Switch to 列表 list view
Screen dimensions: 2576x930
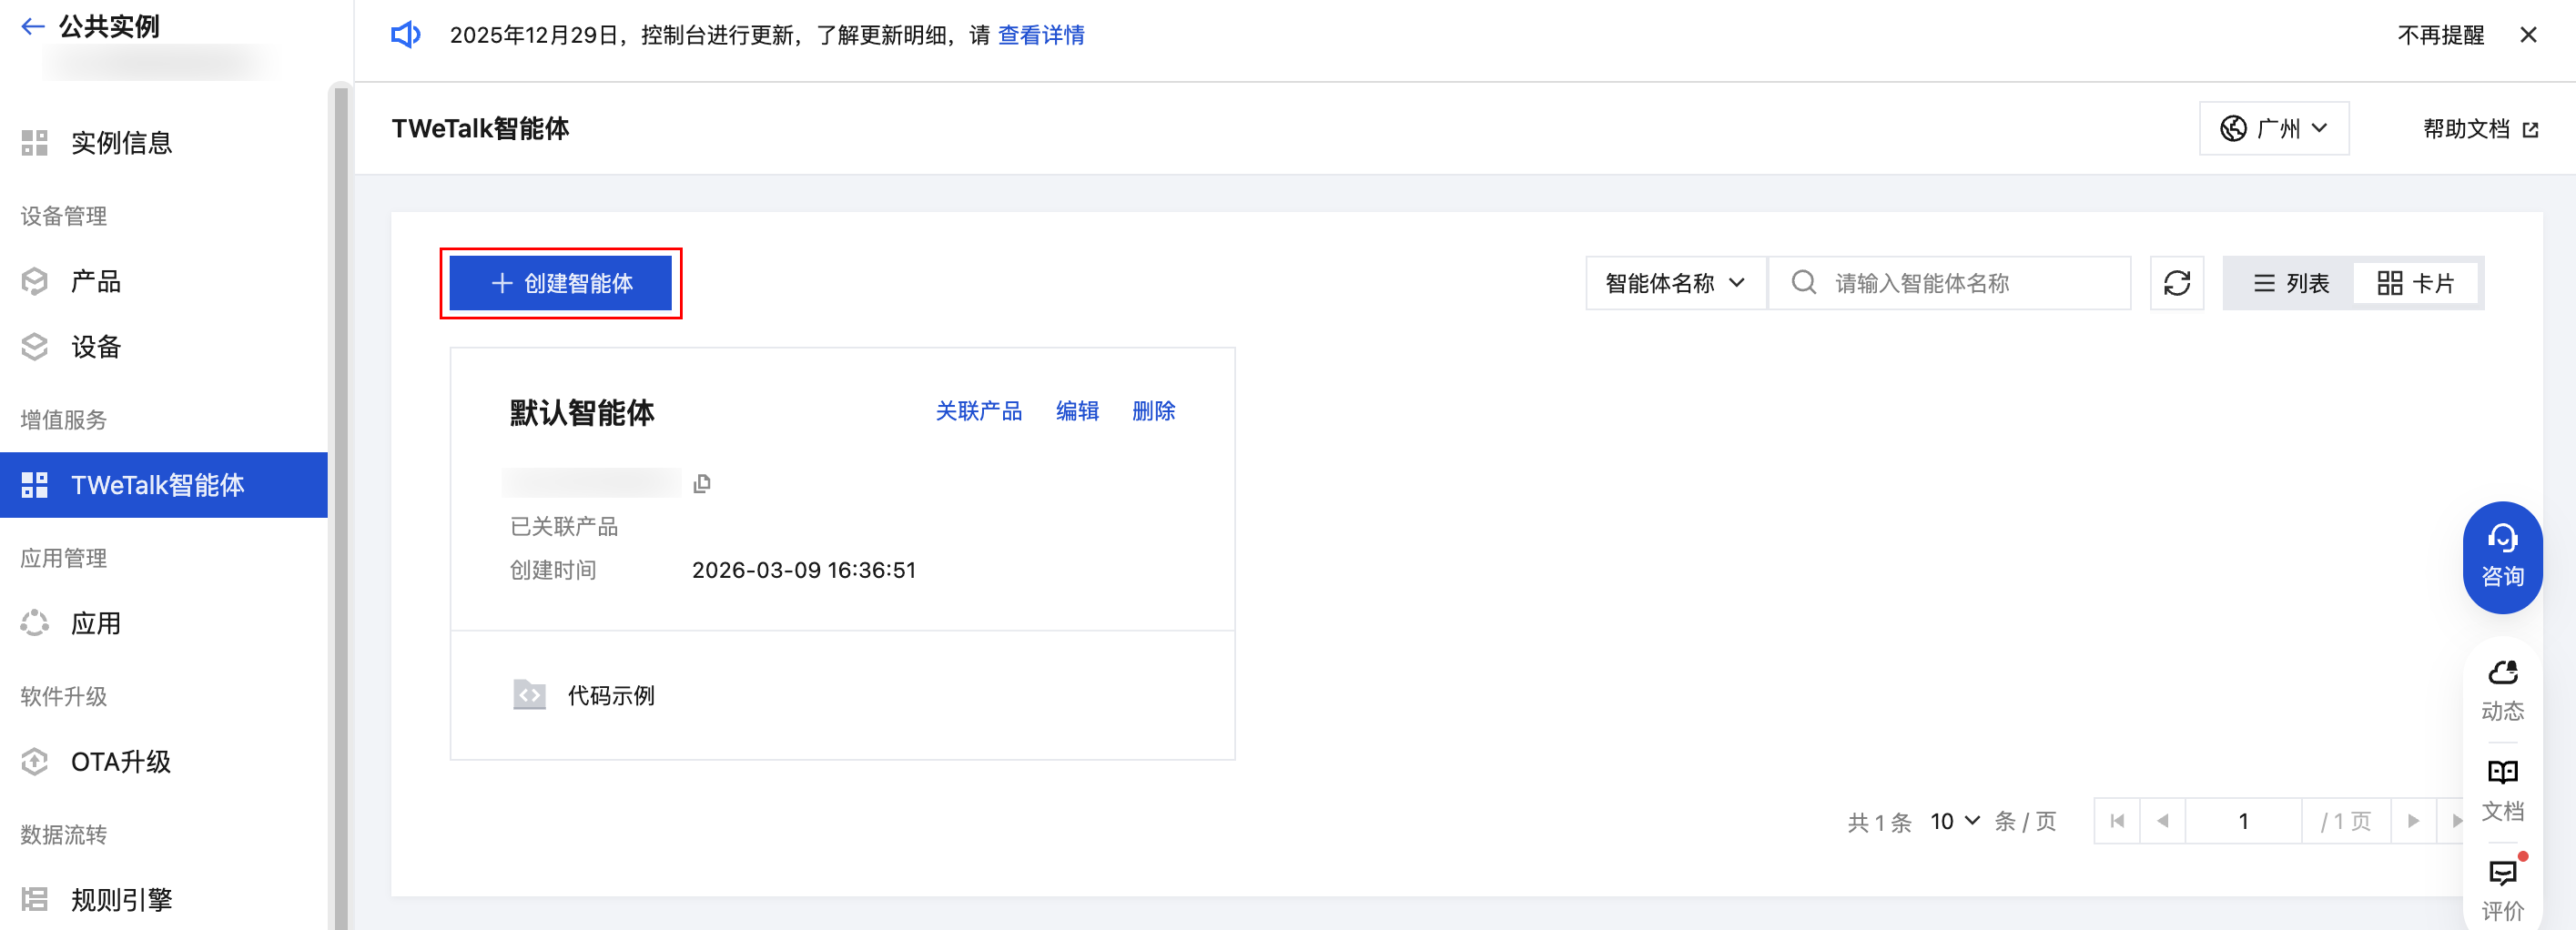(2290, 284)
